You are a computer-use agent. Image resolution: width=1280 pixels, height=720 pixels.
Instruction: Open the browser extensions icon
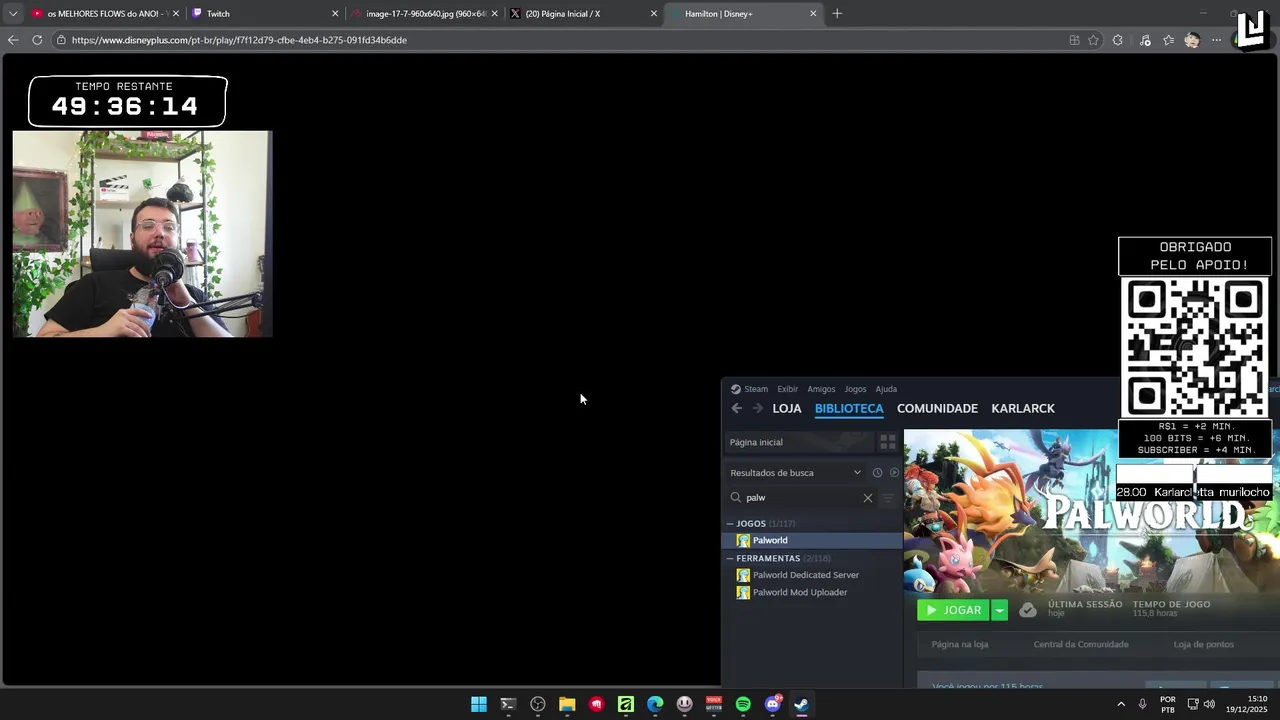1117,40
